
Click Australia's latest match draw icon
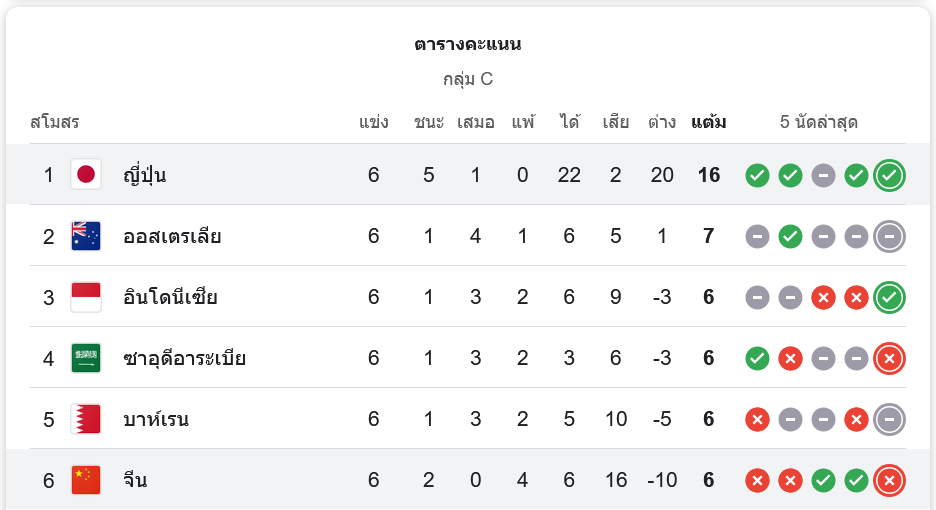[x=889, y=237]
